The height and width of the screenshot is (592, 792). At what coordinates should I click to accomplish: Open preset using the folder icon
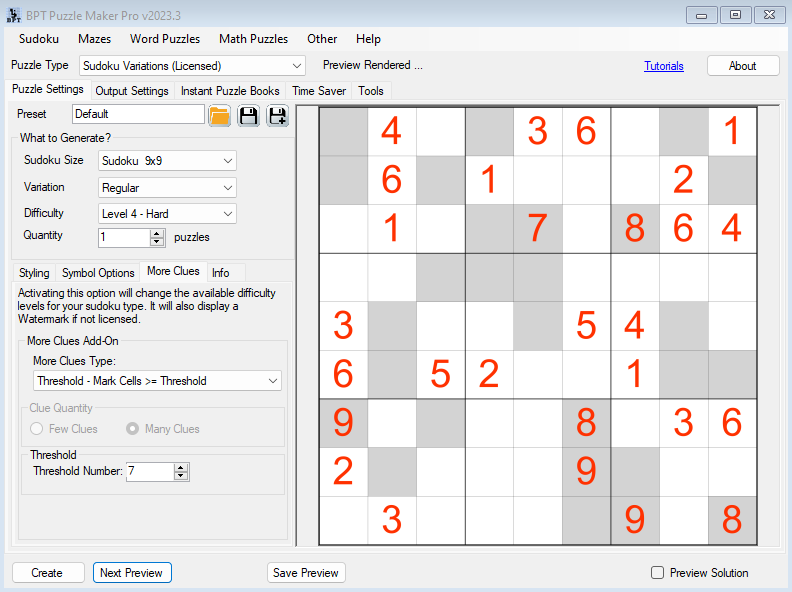click(x=220, y=115)
